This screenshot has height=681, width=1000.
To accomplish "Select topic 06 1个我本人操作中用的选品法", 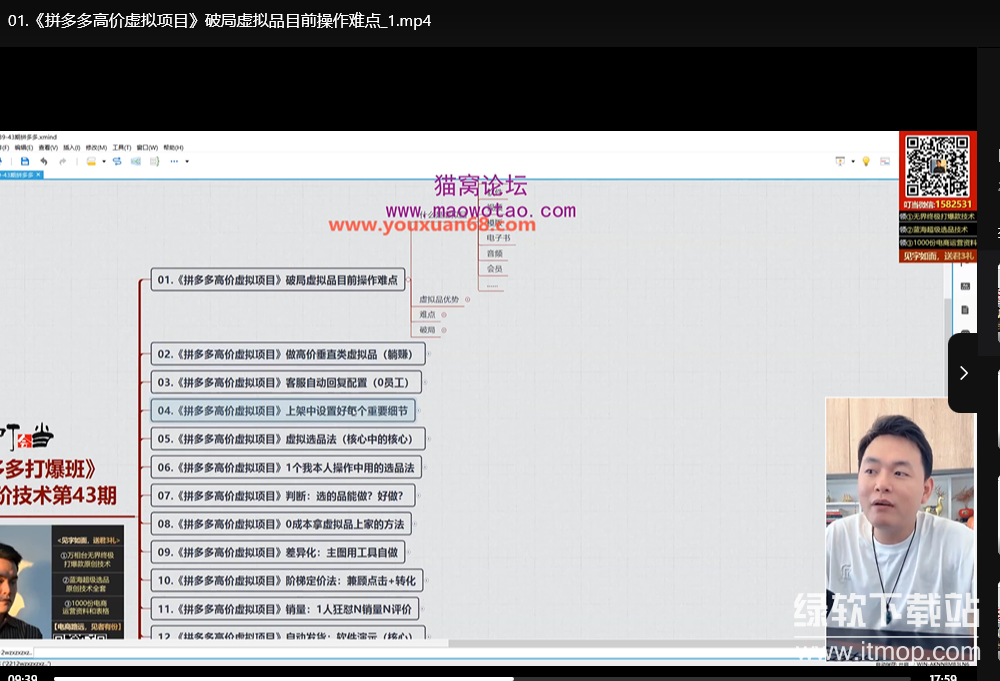I will [286, 467].
